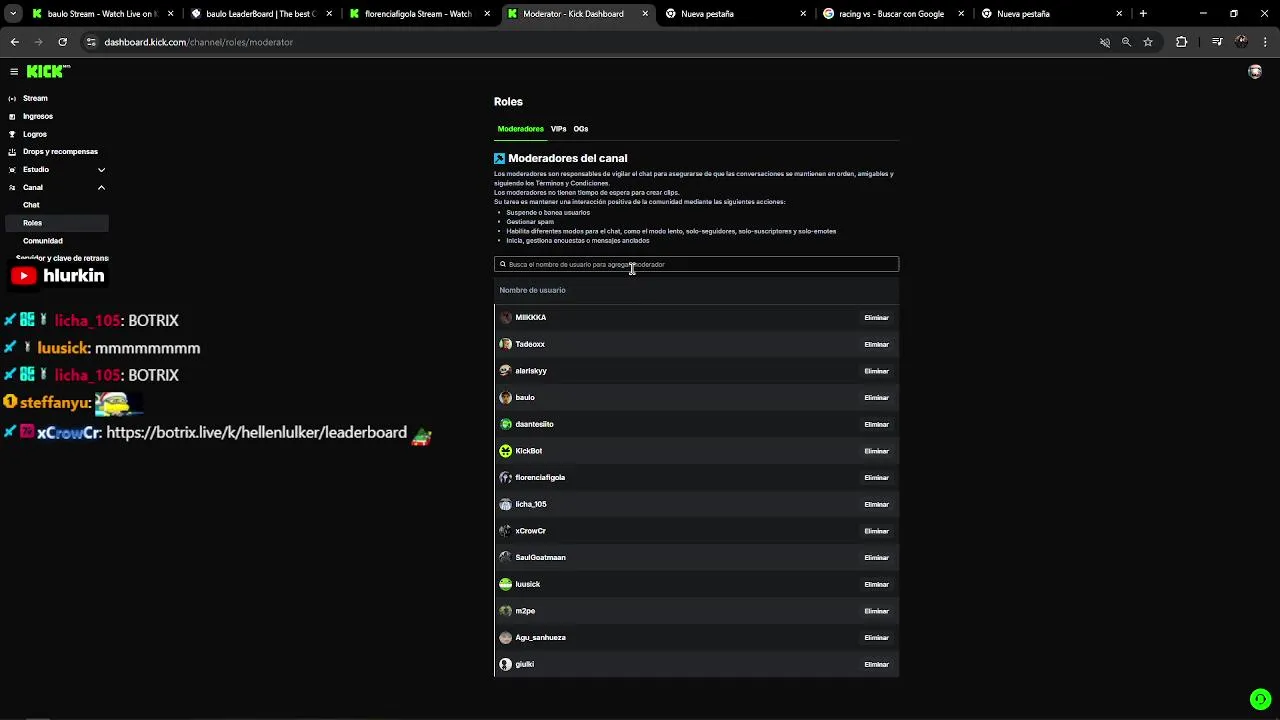Screen dimensions: 1280x720
Task: Remove baulo with Eliminar
Action: (876, 398)
